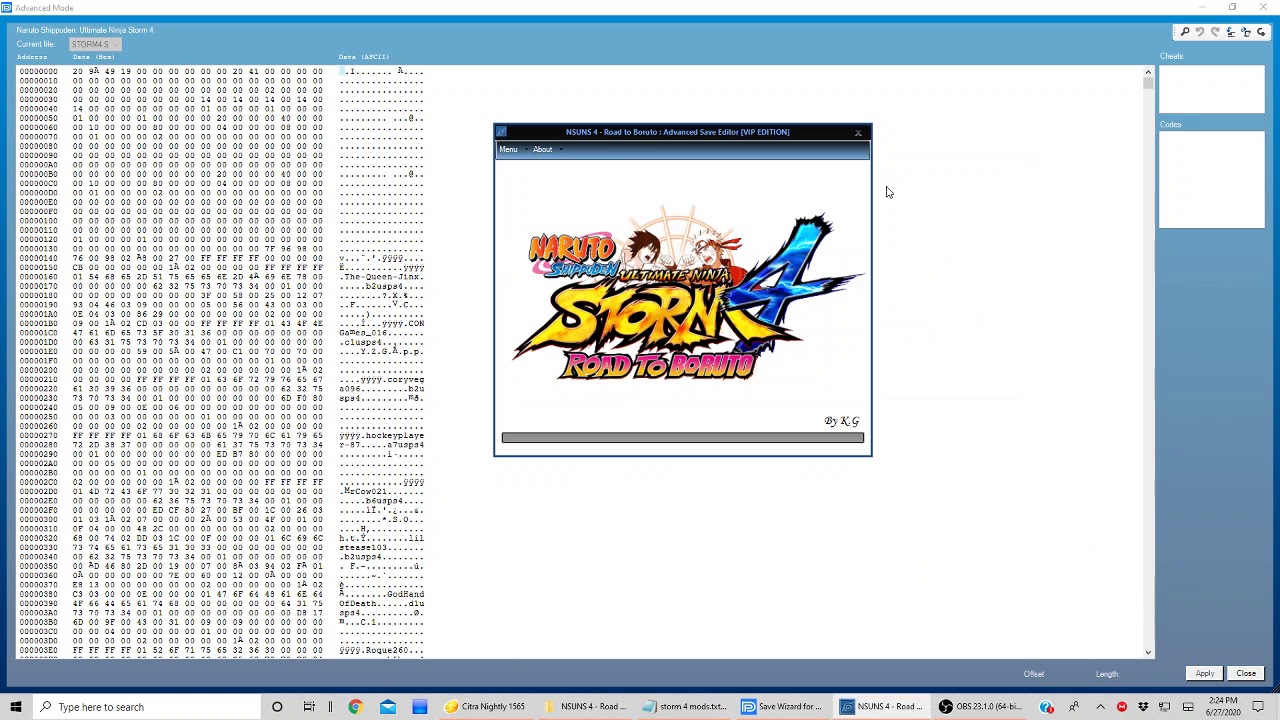The width and height of the screenshot is (1280, 720).
Task: Click the Undo arrow in Advanced Mode toolbar
Action: pyautogui.click(x=1200, y=32)
